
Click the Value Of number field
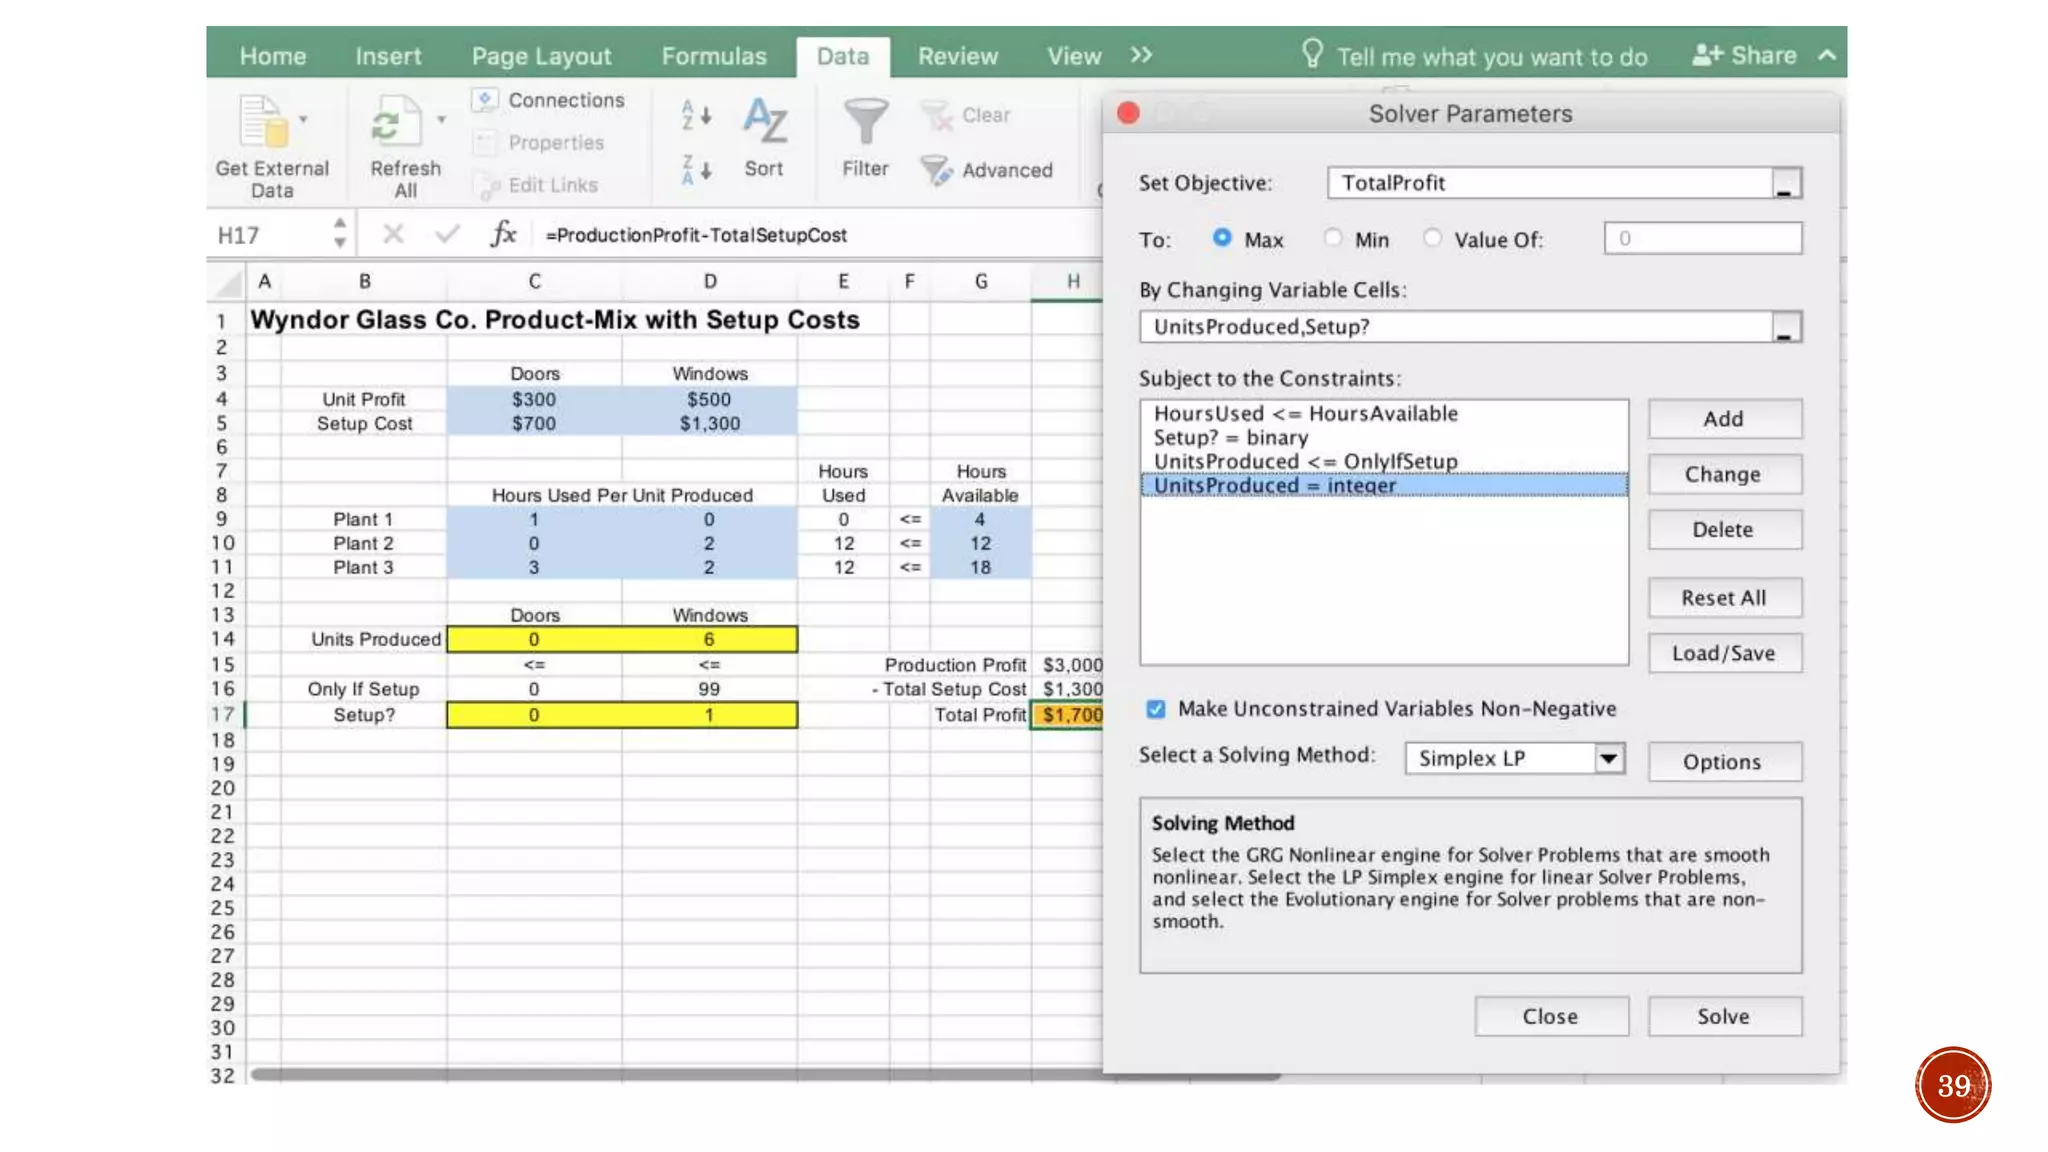click(1703, 238)
